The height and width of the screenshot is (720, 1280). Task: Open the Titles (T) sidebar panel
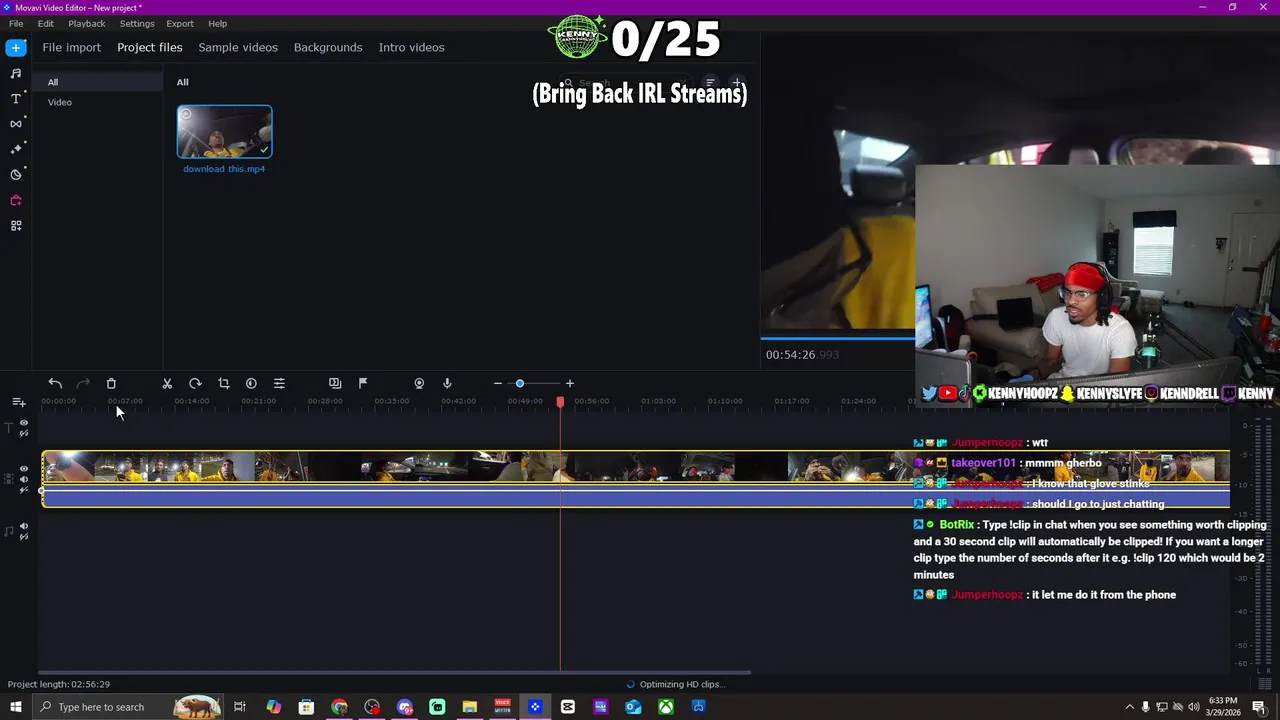click(16, 98)
